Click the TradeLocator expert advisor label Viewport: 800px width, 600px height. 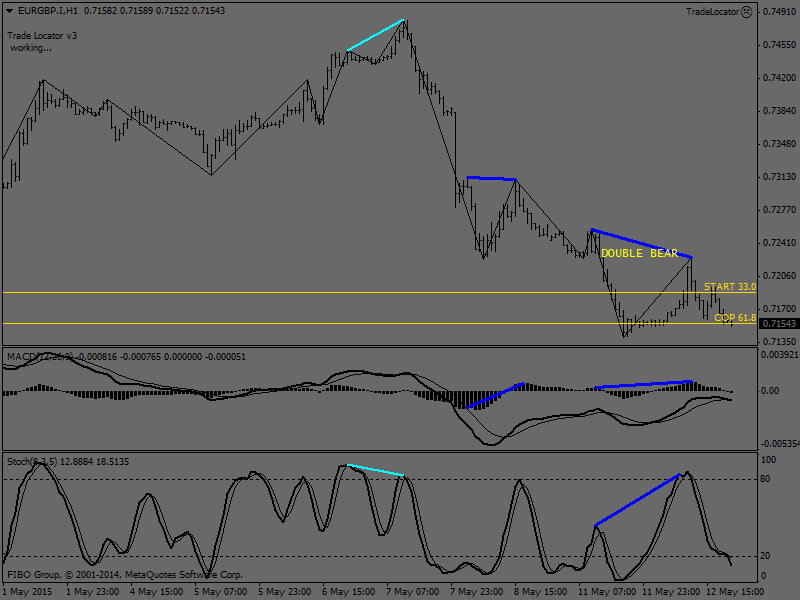pos(712,12)
